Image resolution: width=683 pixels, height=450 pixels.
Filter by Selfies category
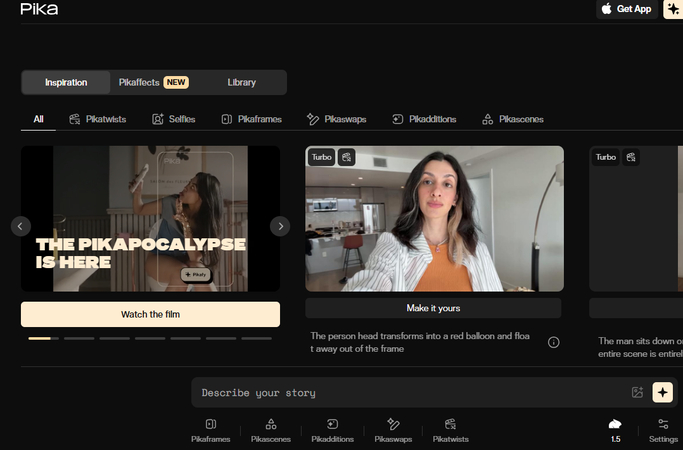point(173,119)
